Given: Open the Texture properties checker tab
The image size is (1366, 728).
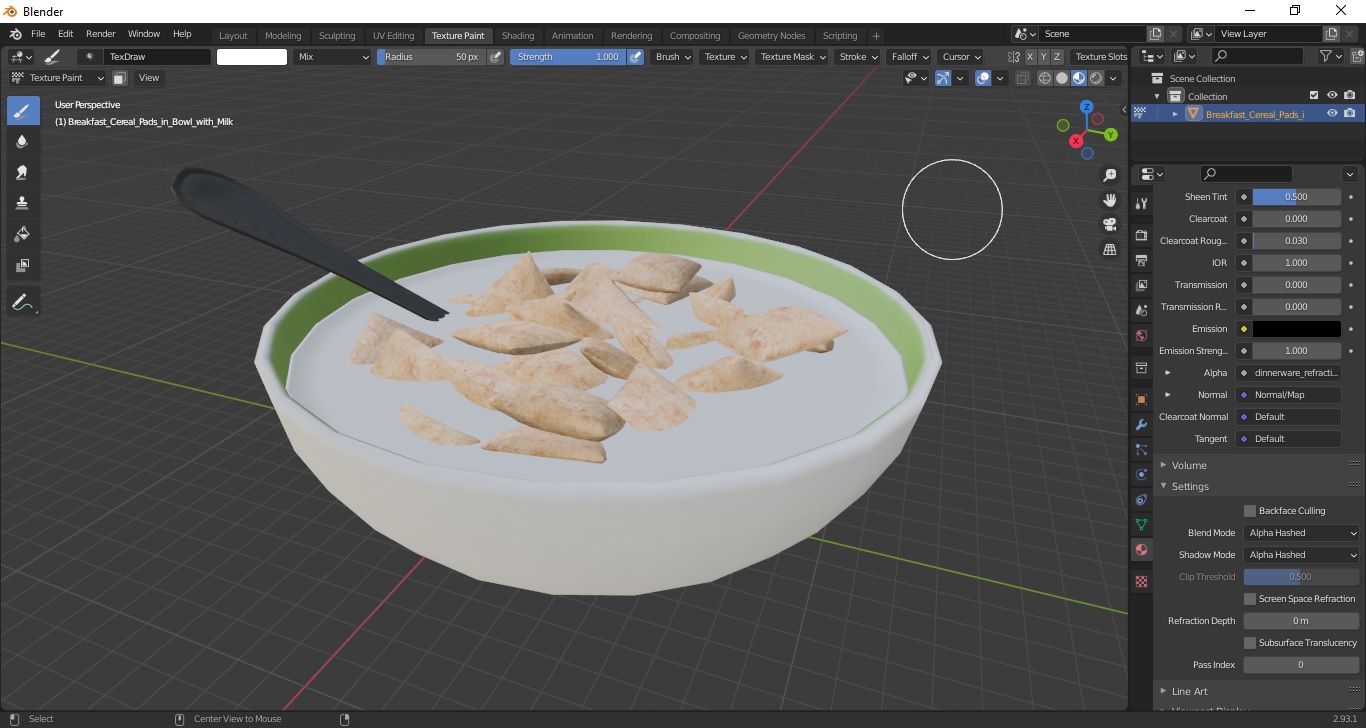Looking at the screenshot, I should pyautogui.click(x=1141, y=581).
